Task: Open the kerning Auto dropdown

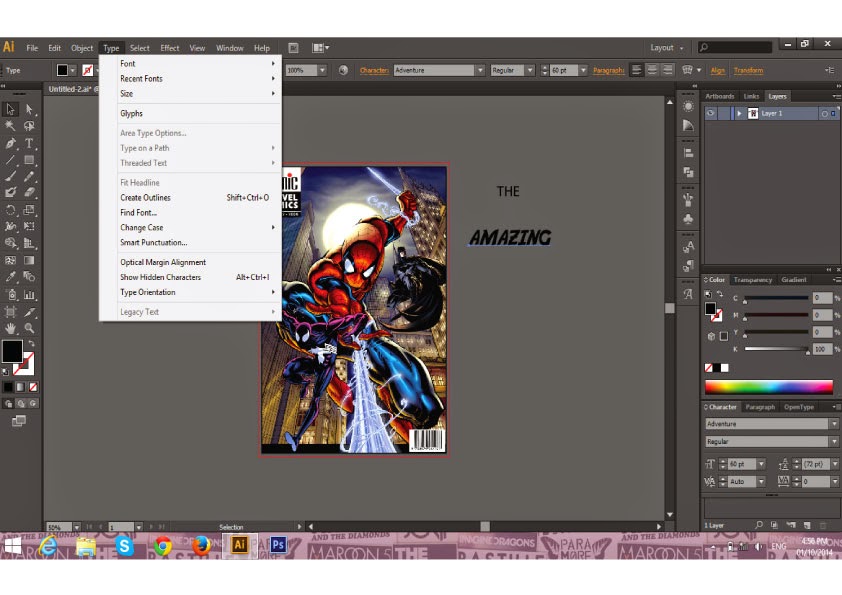Action: click(761, 482)
